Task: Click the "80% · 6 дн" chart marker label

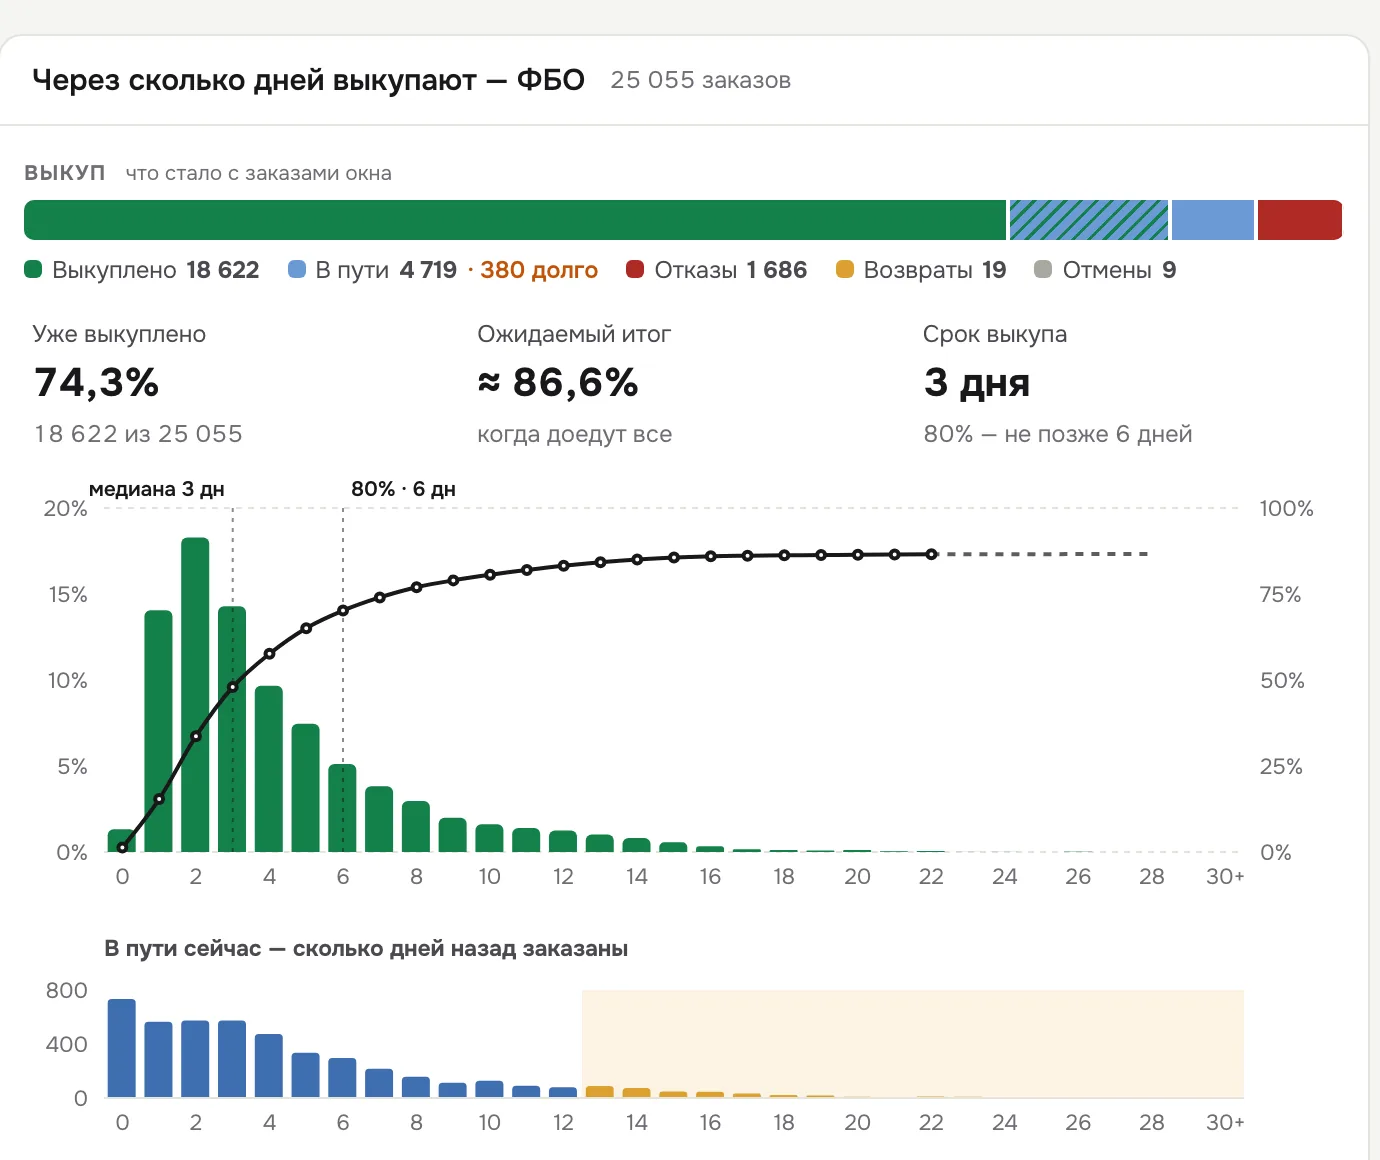Action: coord(403,489)
